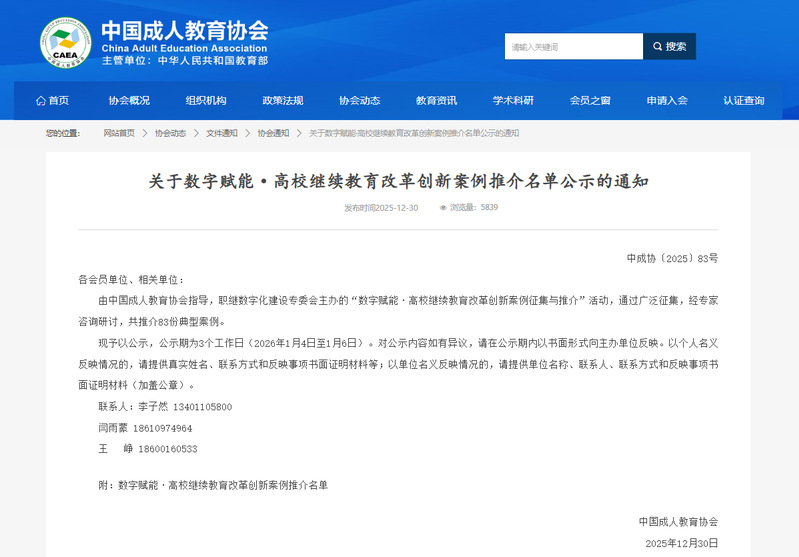Screen dimensions: 799x557
Task: Click the 中国成人教育协会 site title
Action: click(x=185, y=29)
